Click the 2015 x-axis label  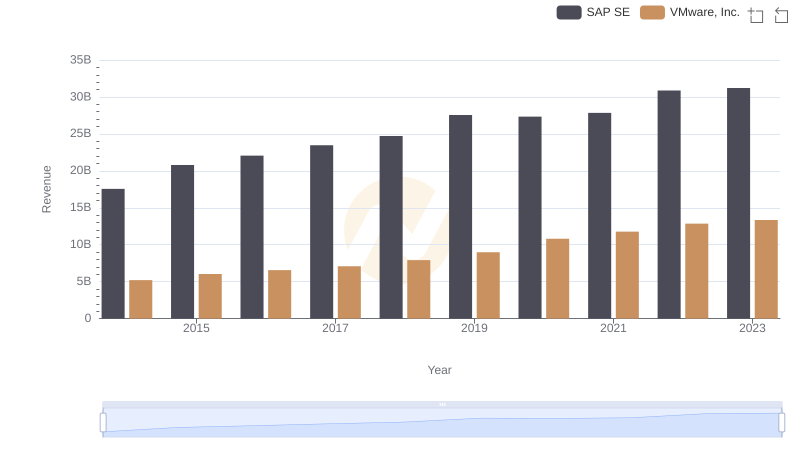tap(196, 328)
